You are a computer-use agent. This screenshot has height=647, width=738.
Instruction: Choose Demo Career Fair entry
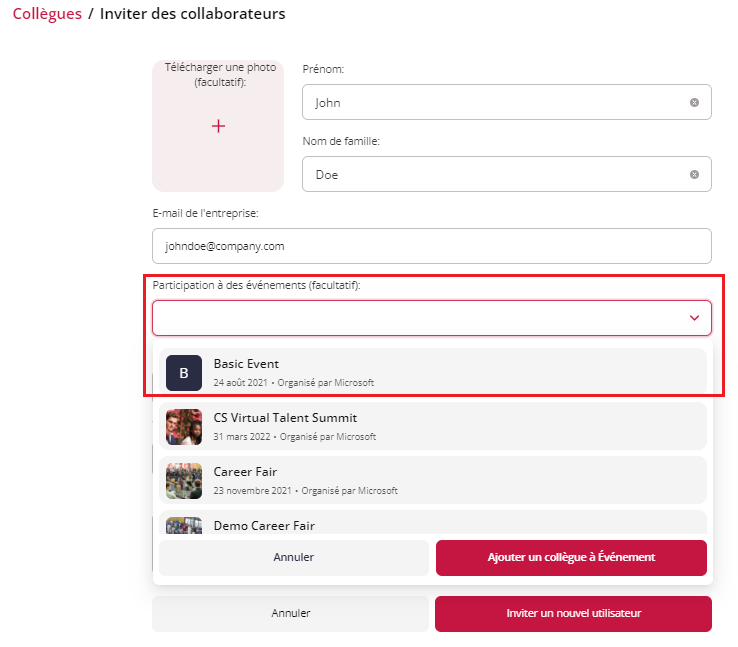pyautogui.click(x=433, y=522)
